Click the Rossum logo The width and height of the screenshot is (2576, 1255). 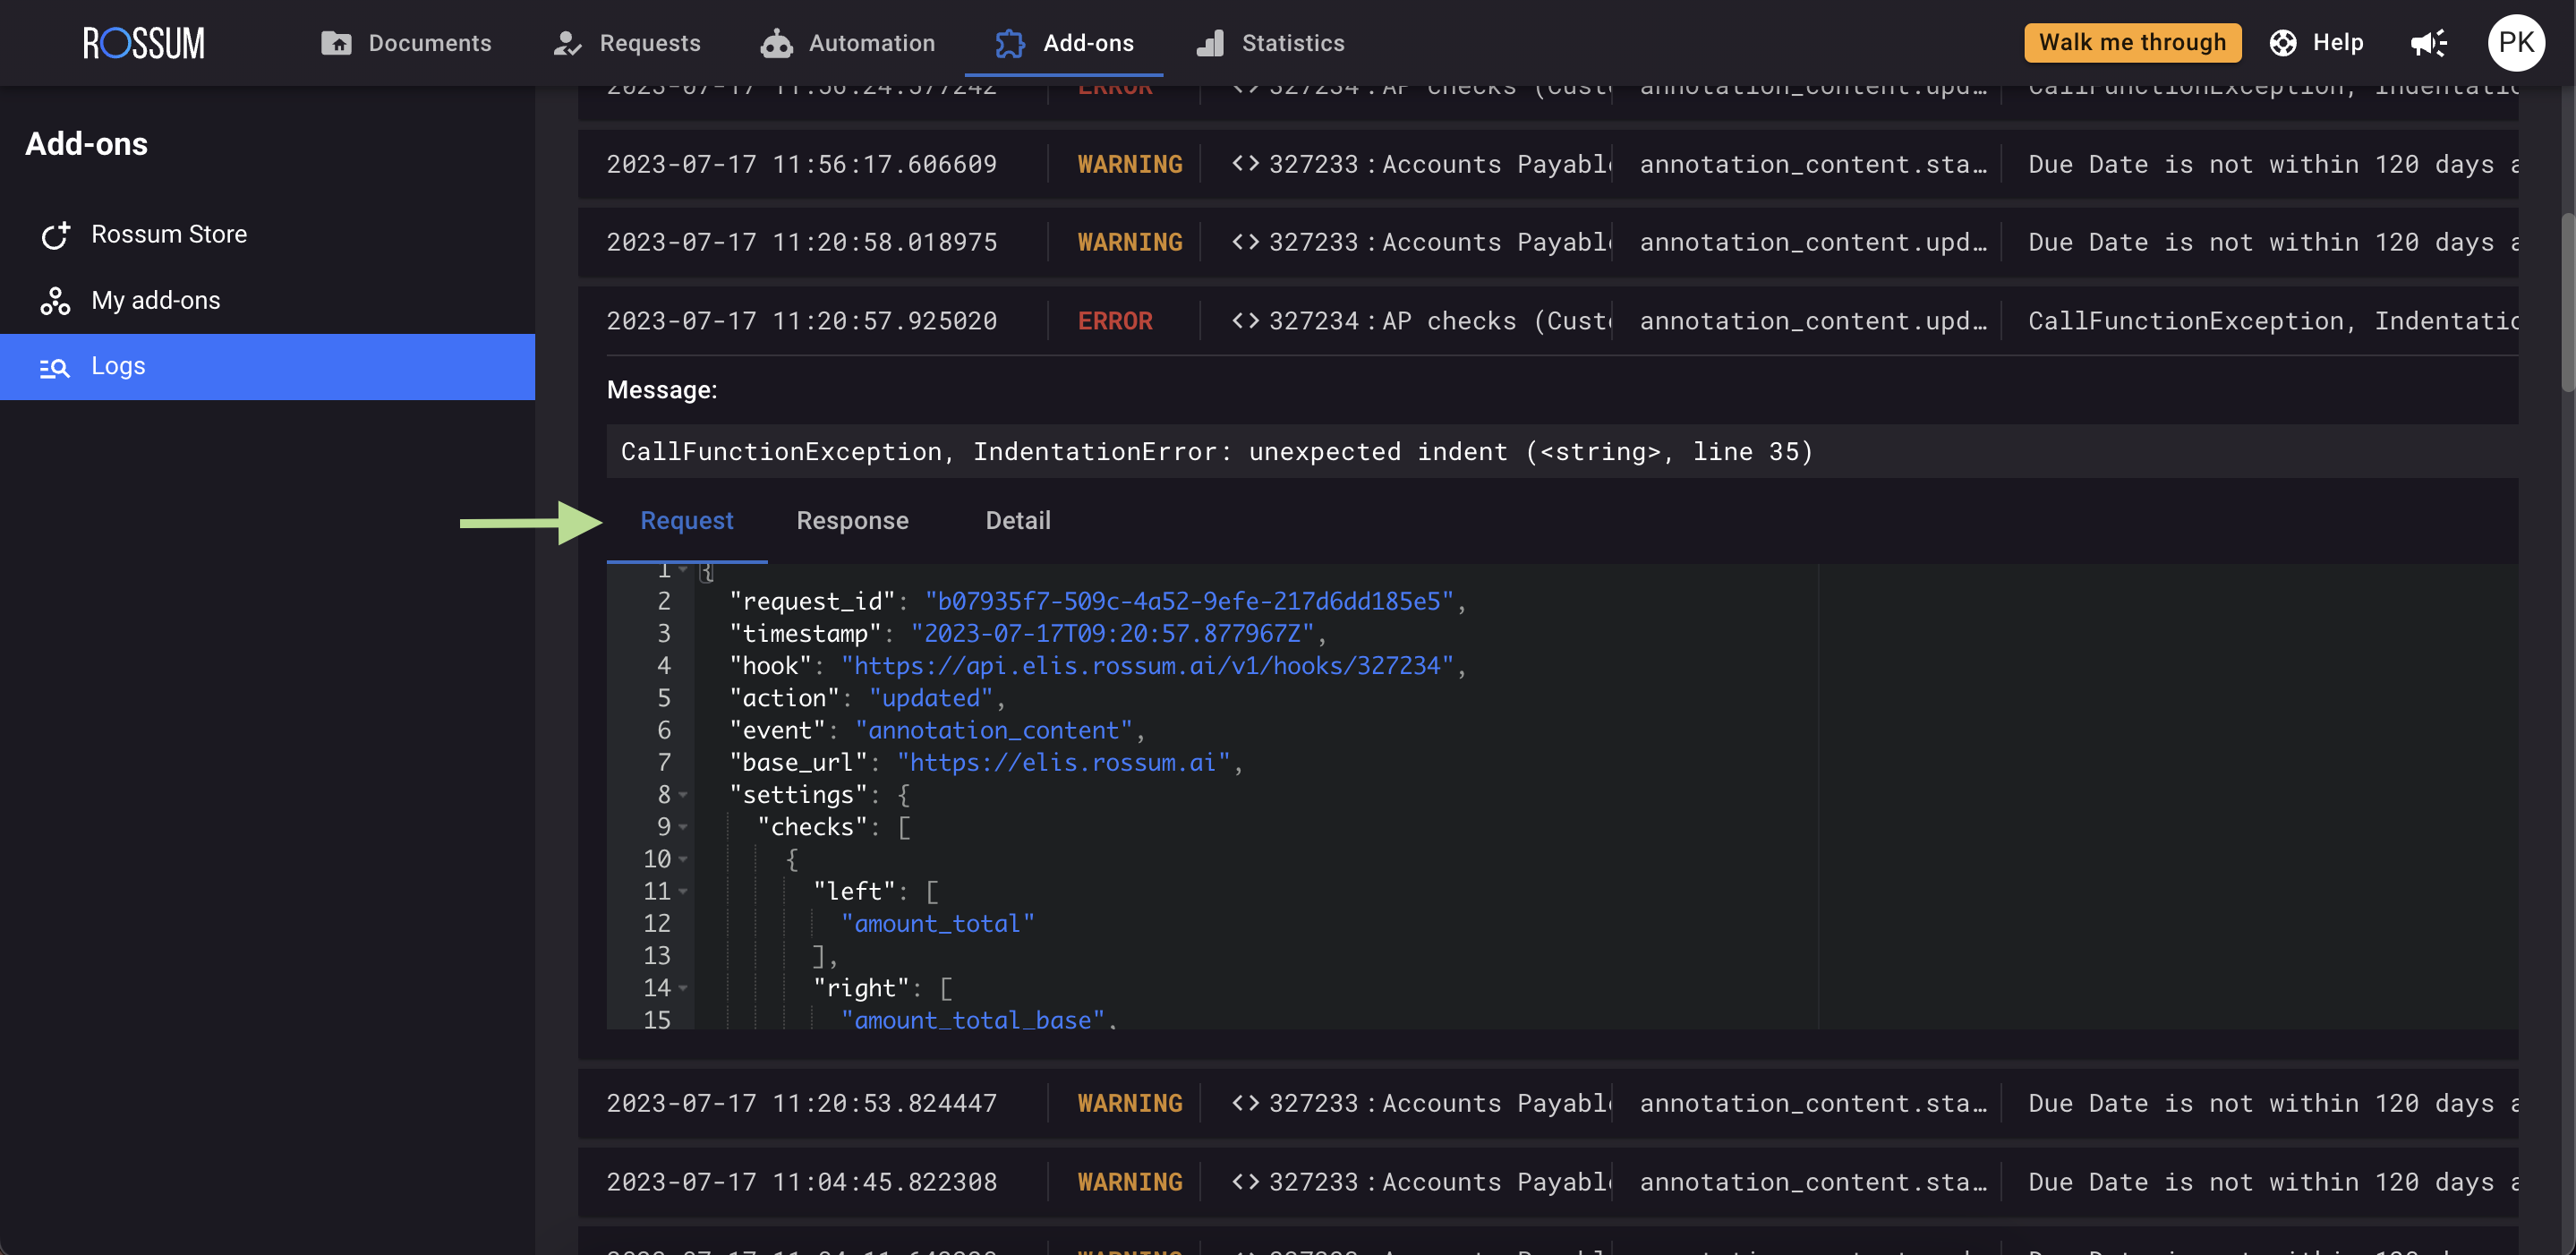[x=144, y=43]
